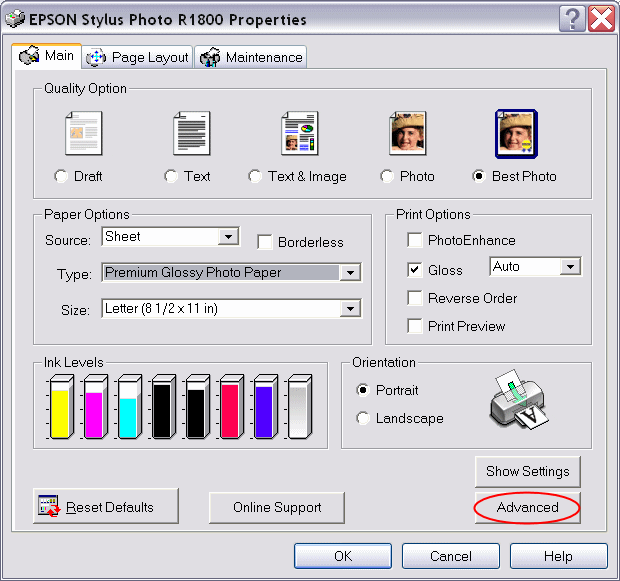Enable the Borderless checkbox

[265, 242]
